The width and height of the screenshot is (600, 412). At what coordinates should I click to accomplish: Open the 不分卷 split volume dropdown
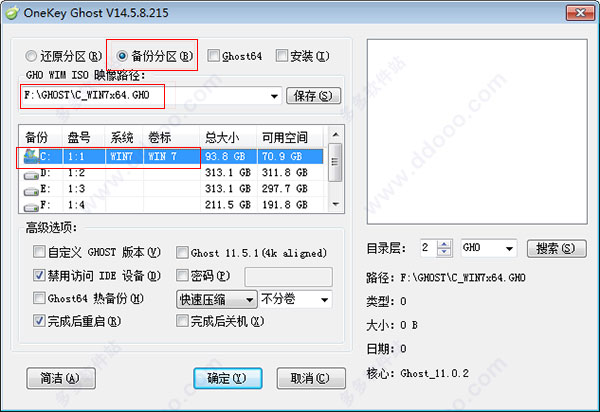[324, 299]
